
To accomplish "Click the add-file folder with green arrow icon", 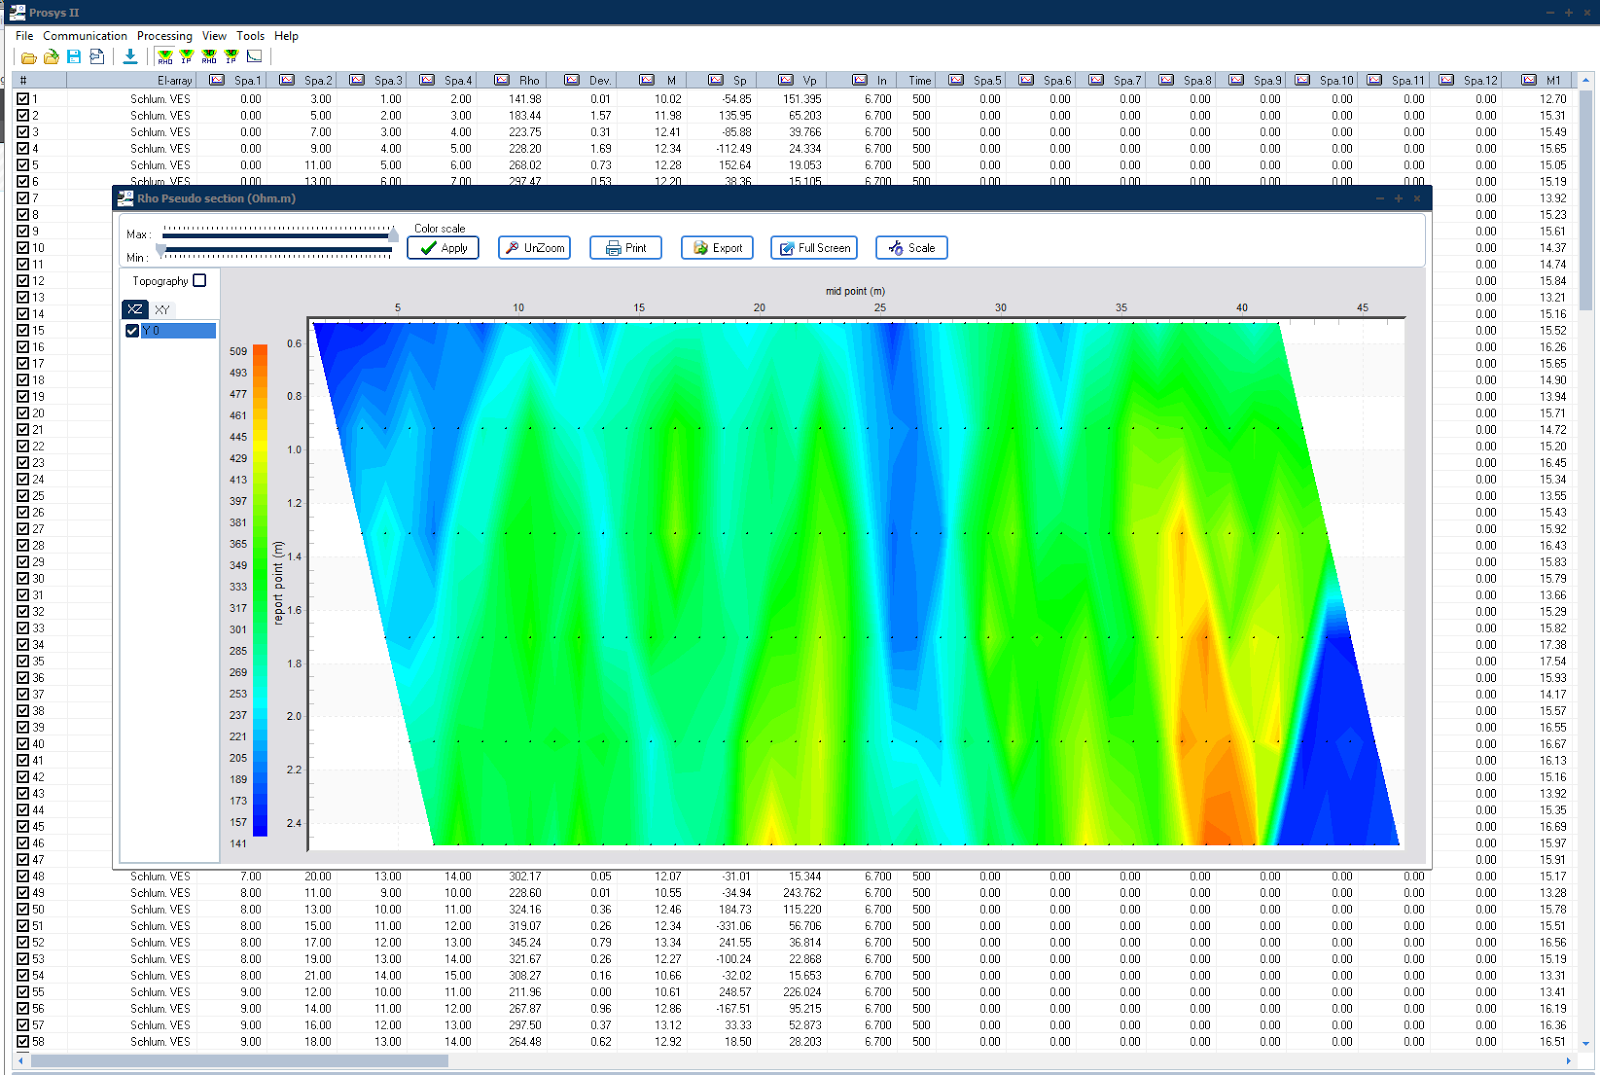I will (x=51, y=57).
